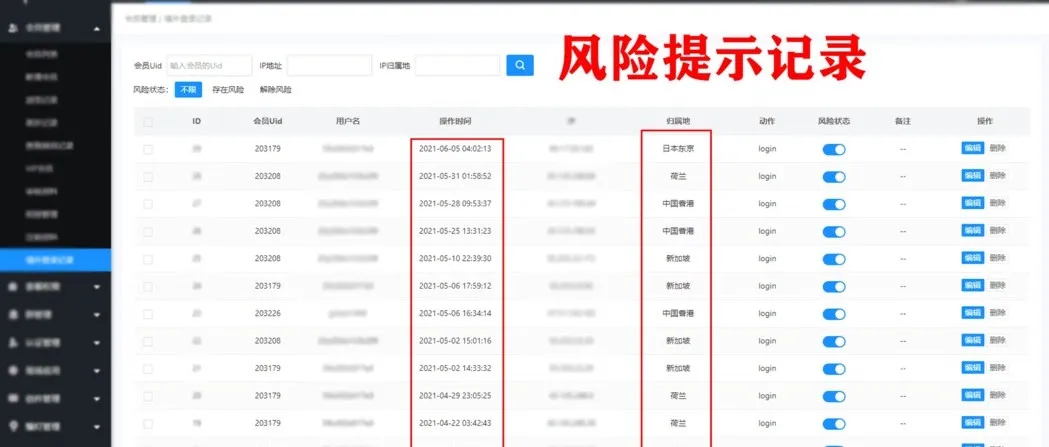The width and height of the screenshot is (1049, 447).
Task: Toggle risk switch for 2021-05-06 17:59:12 row
Action: (834, 286)
